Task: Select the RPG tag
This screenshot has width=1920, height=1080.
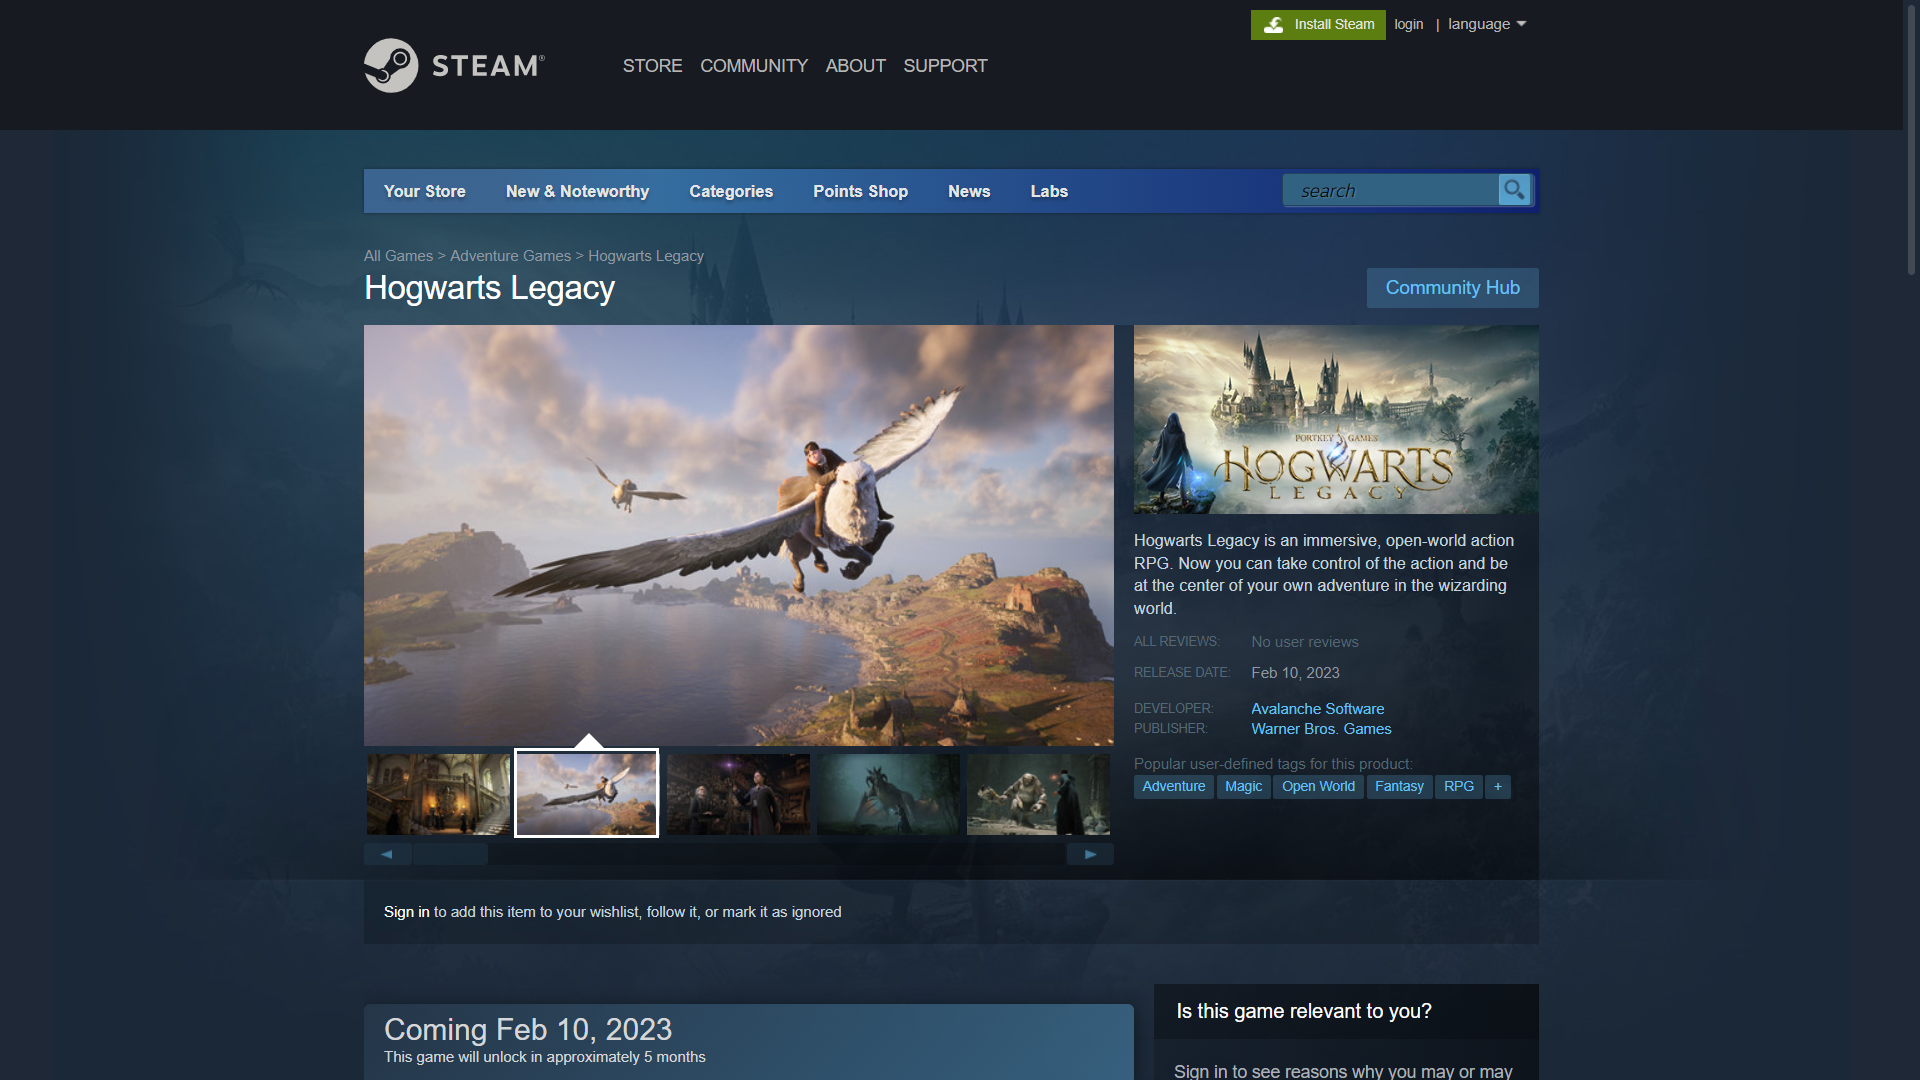Action: 1459,787
